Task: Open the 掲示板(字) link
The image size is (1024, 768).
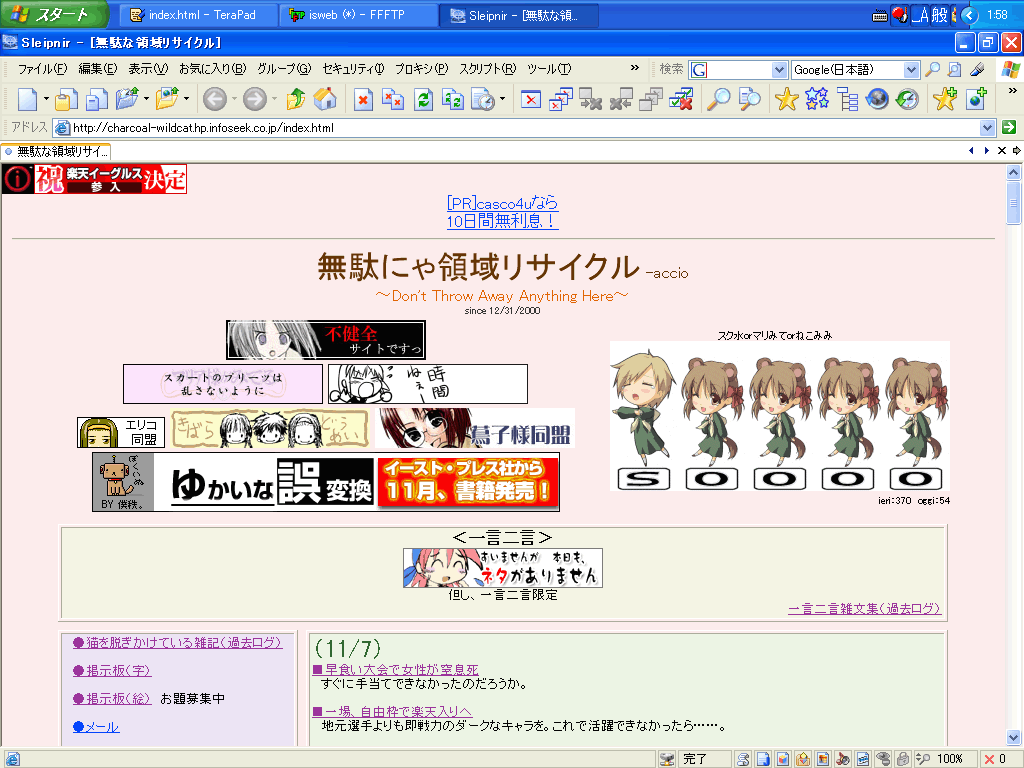Action: [x=112, y=670]
